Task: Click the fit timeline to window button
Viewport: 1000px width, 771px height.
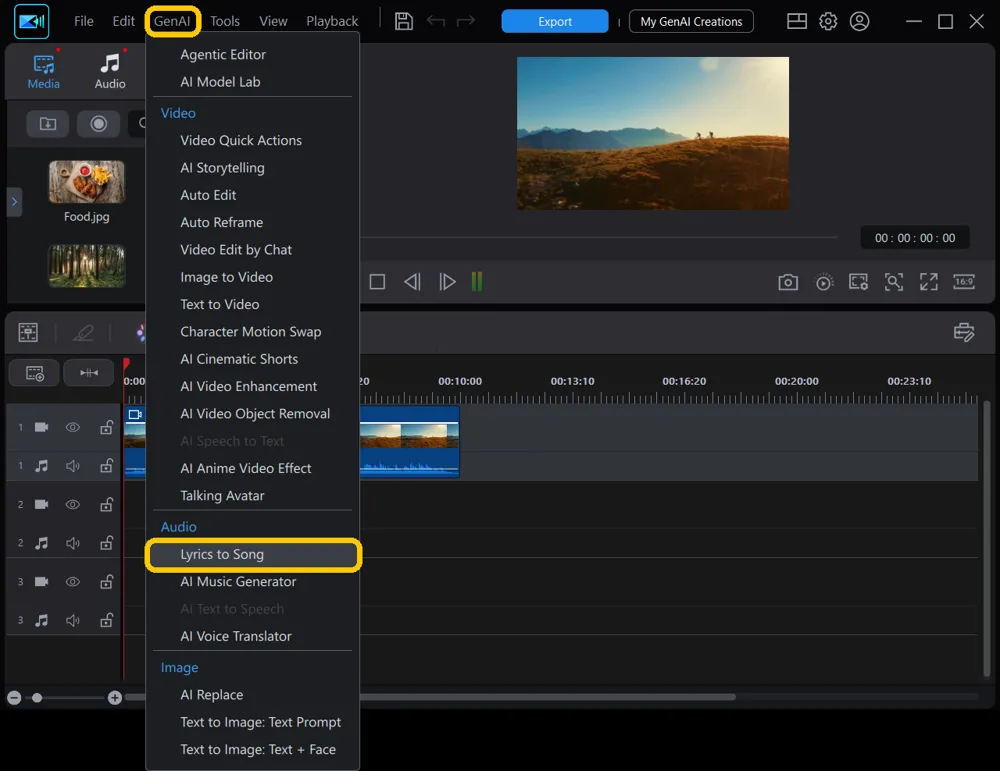Action: point(89,372)
